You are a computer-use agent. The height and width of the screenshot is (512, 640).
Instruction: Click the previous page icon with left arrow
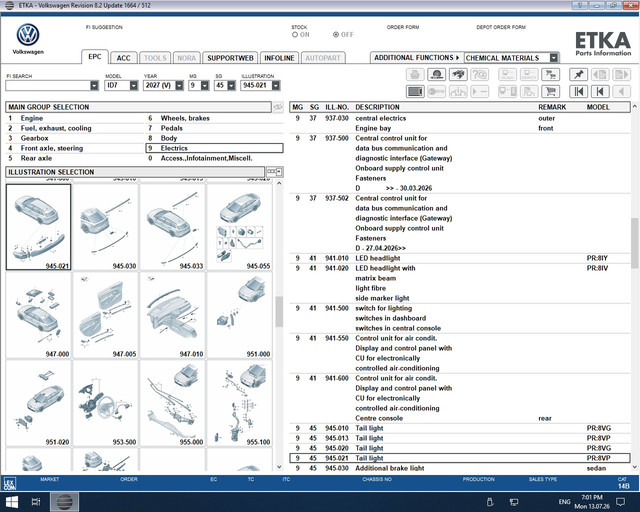600,75
